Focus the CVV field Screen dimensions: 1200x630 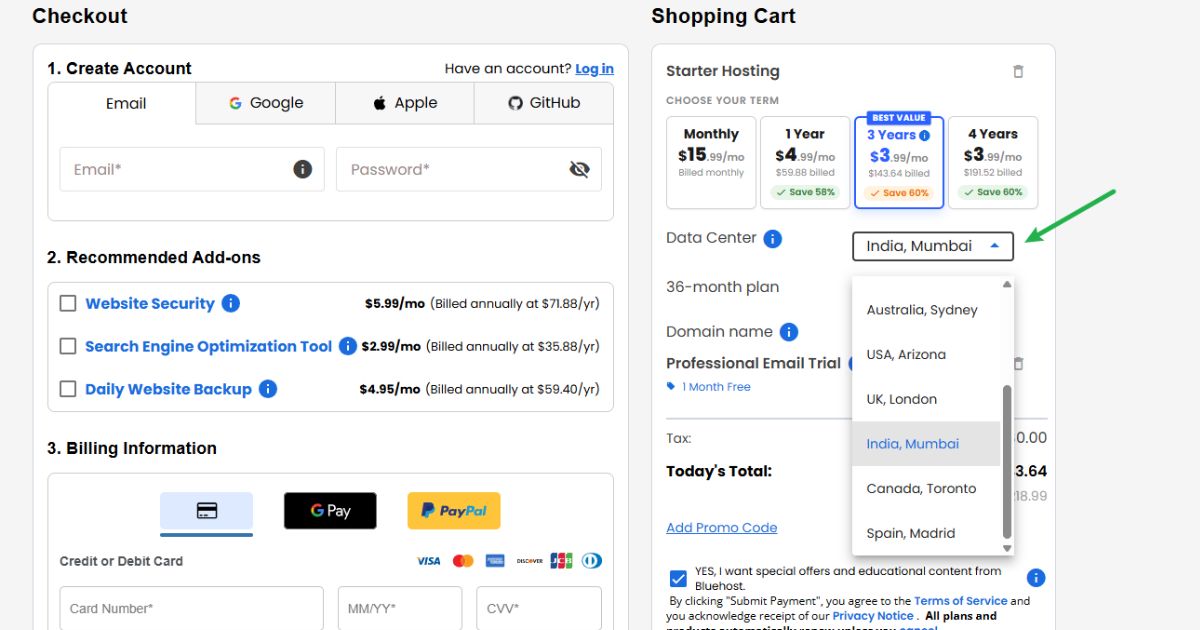(x=539, y=608)
